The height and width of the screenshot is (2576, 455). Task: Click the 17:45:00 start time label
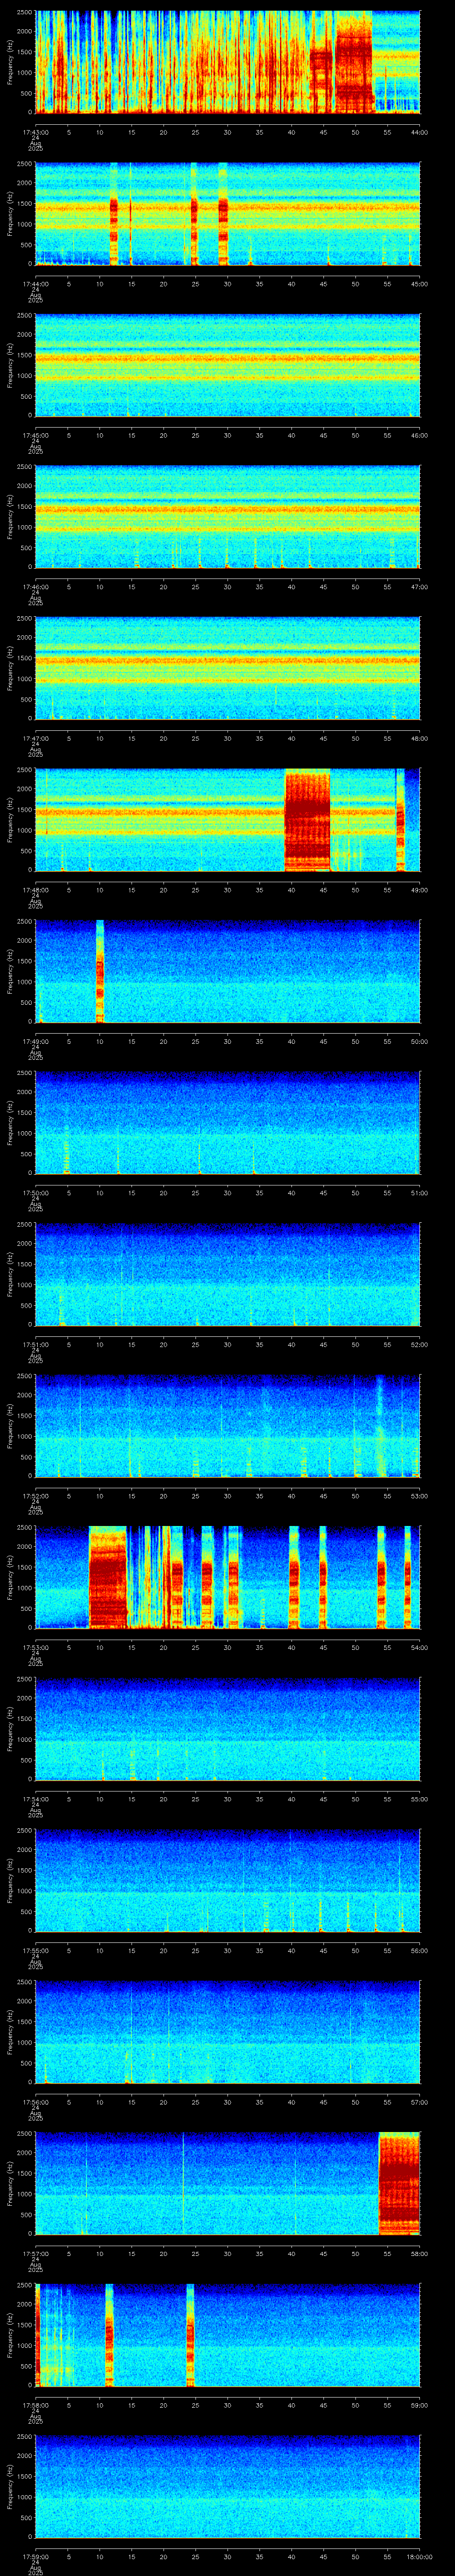click(36, 435)
